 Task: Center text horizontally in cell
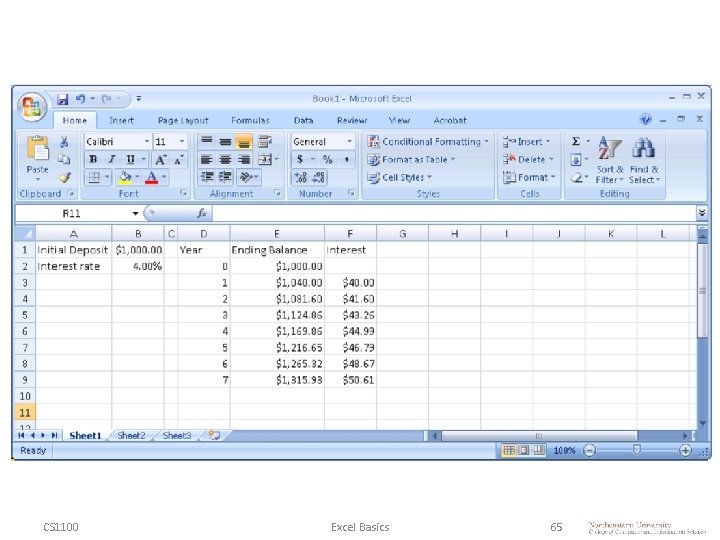pyautogui.click(x=225, y=159)
